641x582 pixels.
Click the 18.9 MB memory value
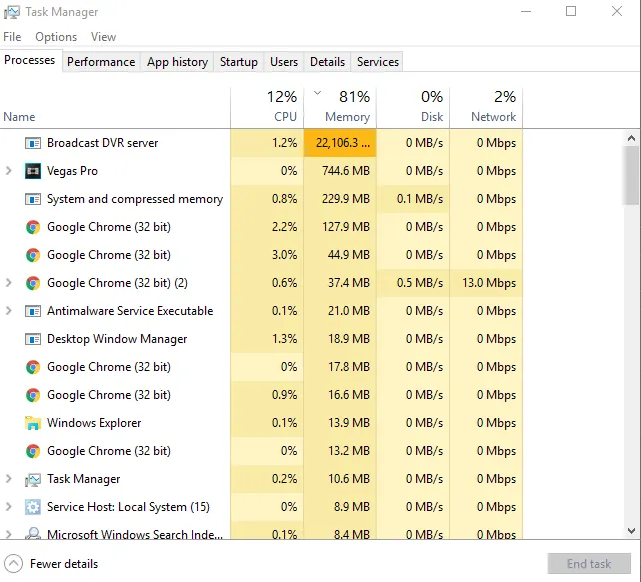pos(349,339)
